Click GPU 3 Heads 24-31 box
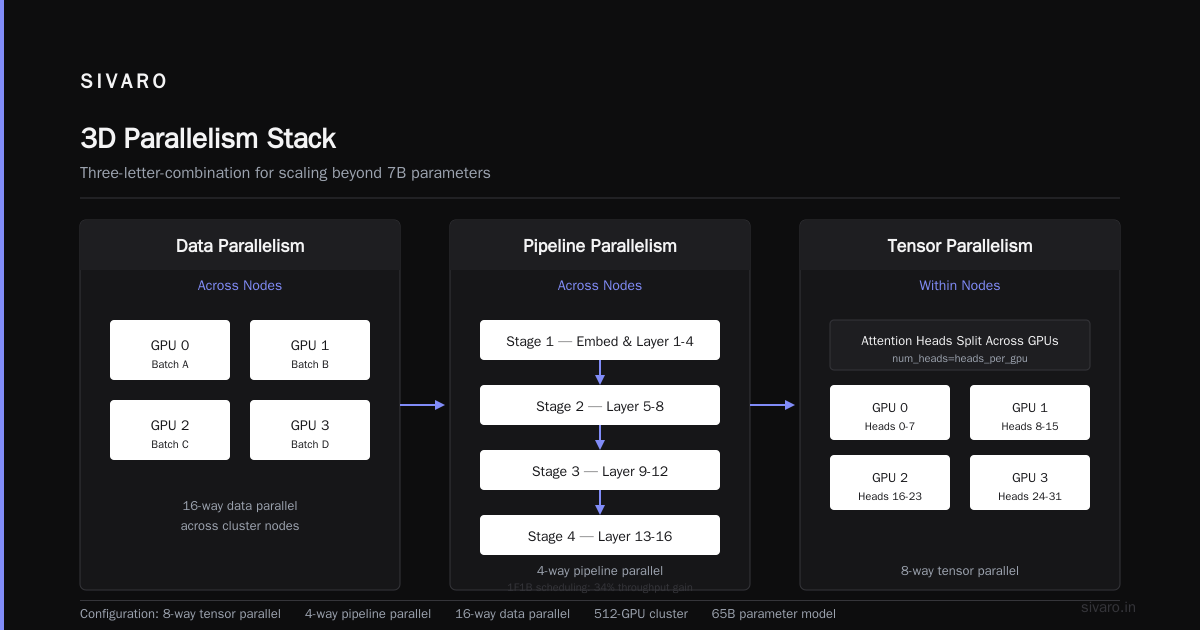The height and width of the screenshot is (630, 1200). coord(1030,485)
